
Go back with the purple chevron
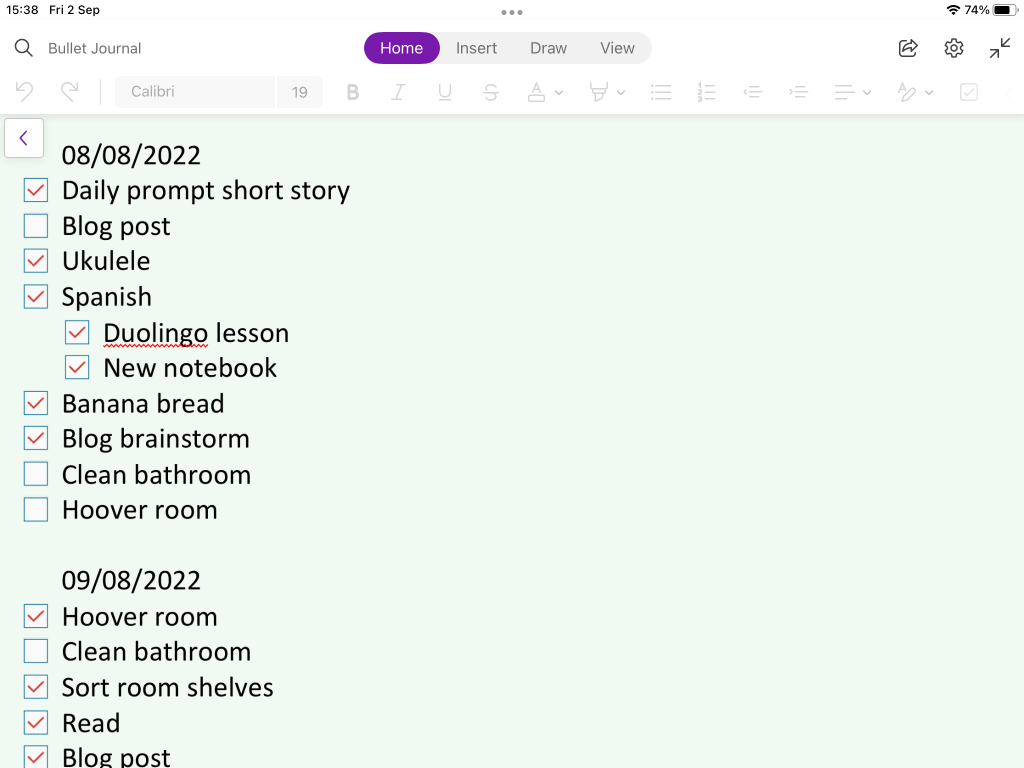click(24, 138)
